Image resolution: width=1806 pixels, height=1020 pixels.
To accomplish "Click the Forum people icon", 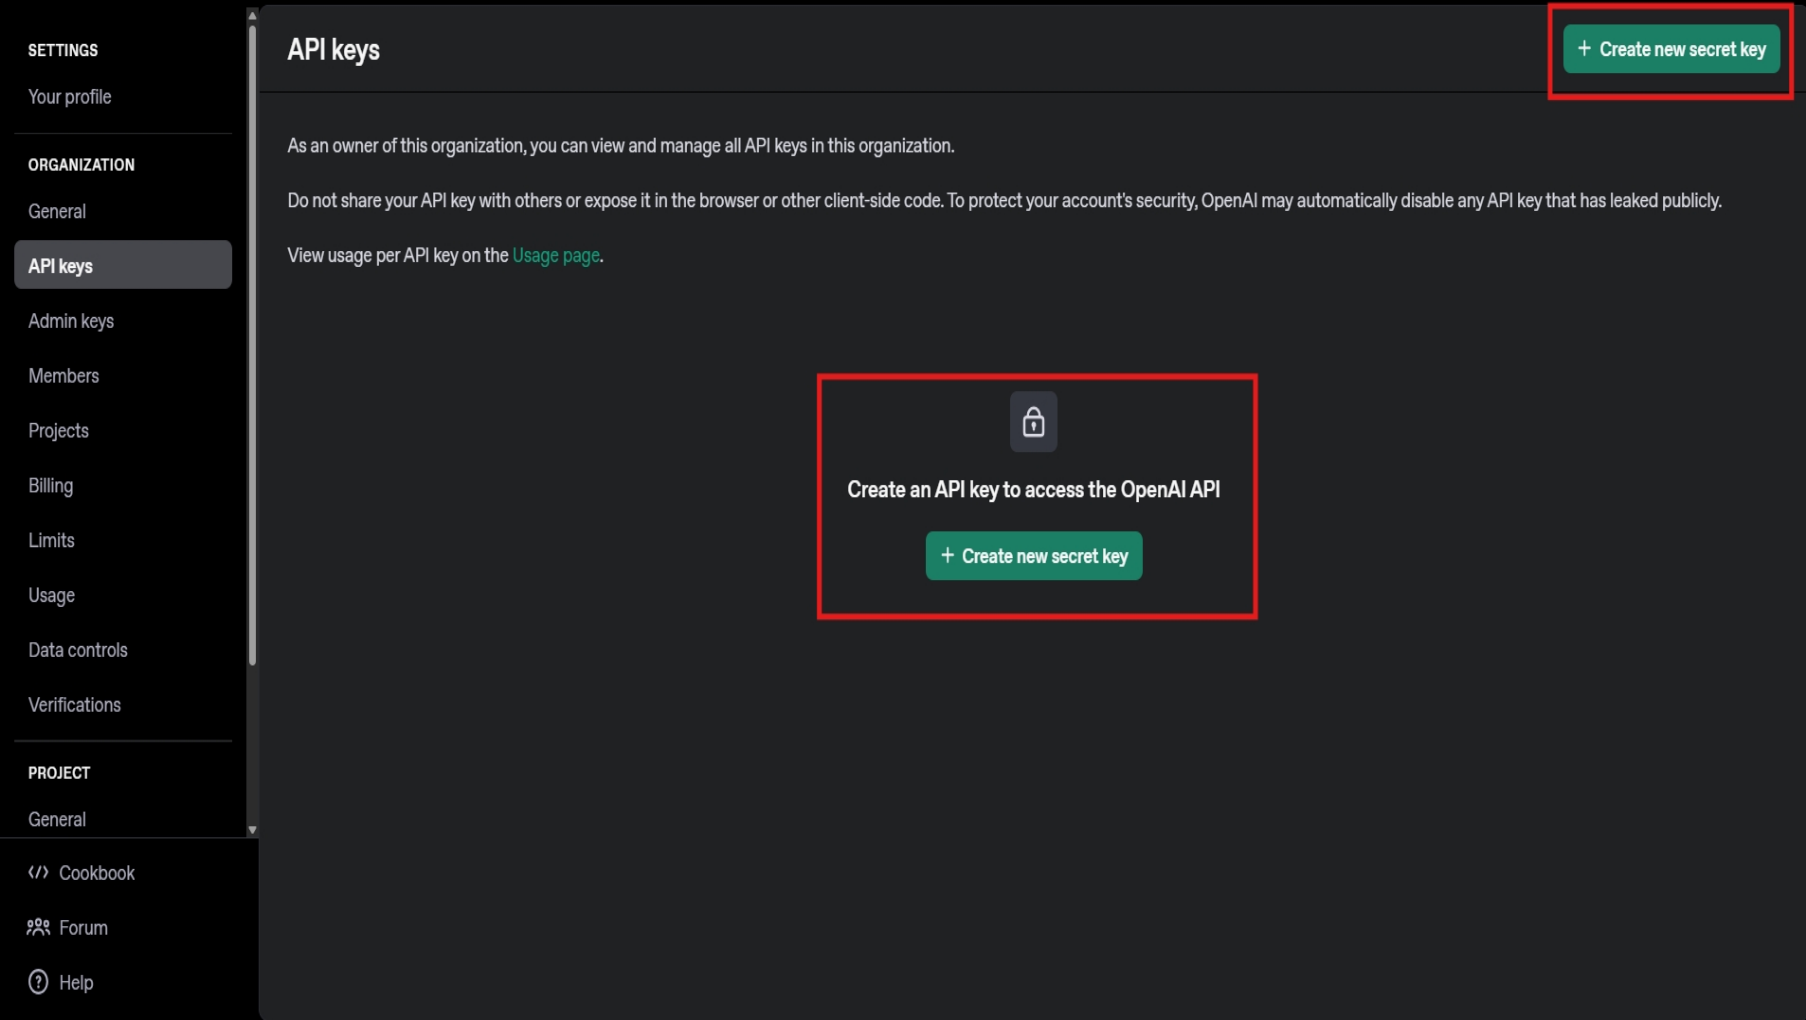I will coord(38,927).
